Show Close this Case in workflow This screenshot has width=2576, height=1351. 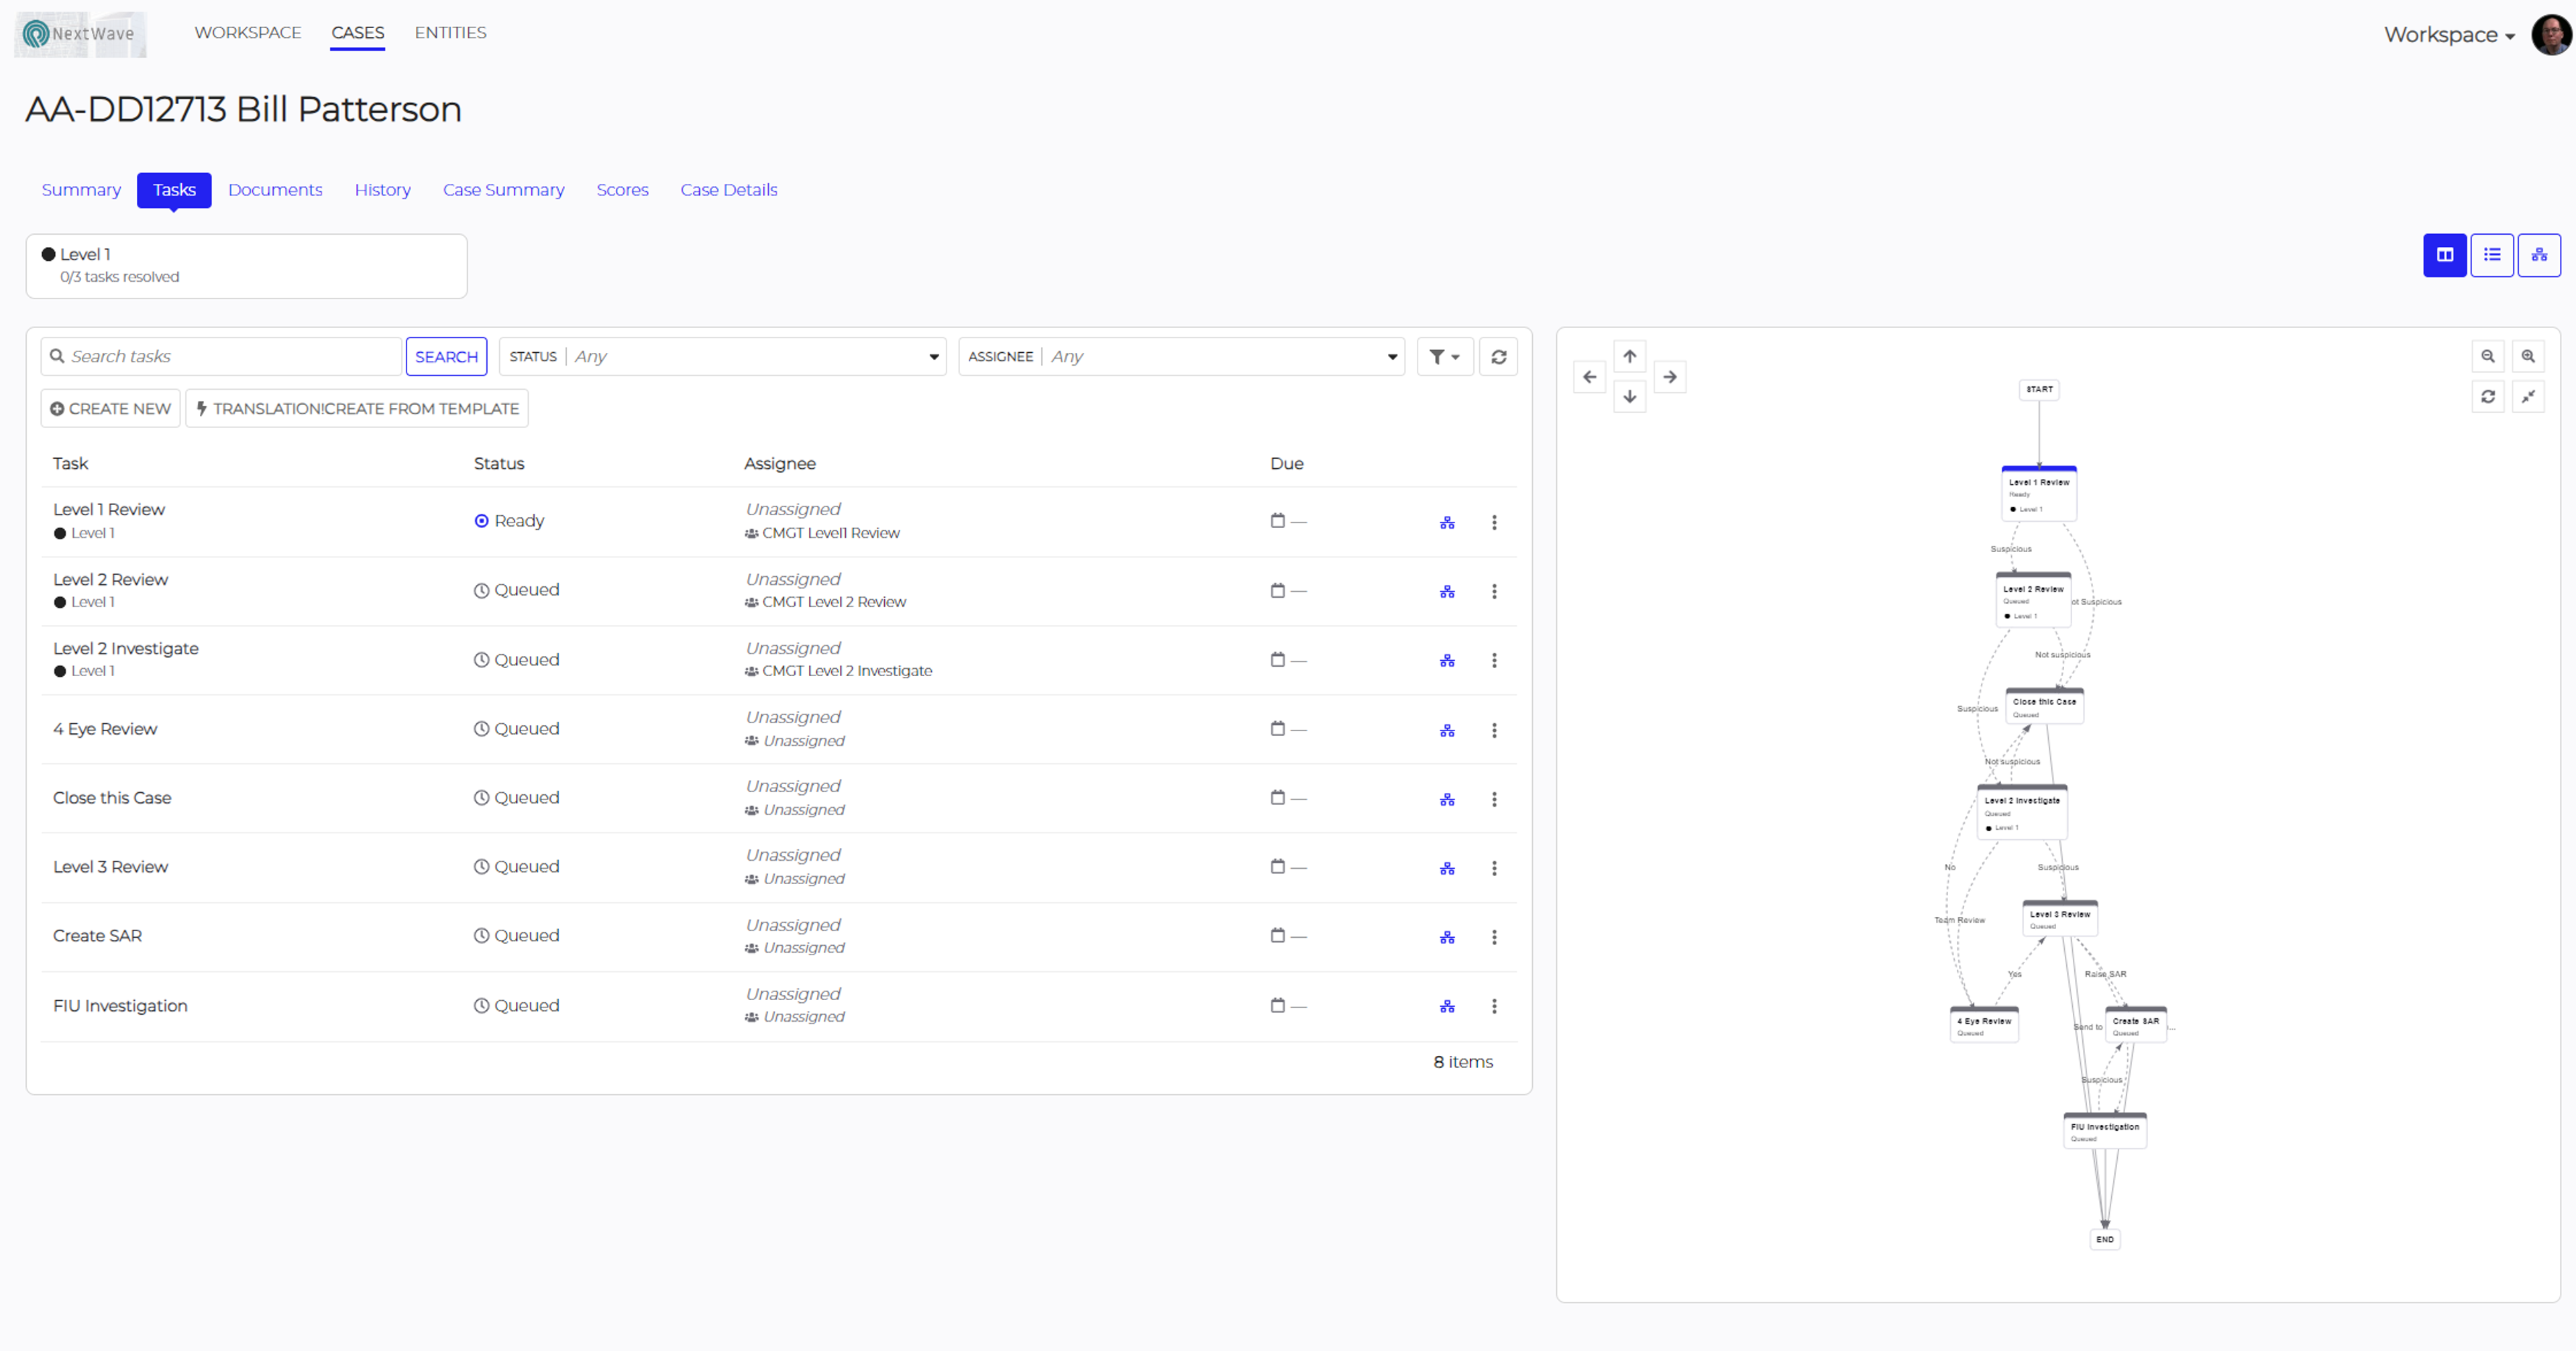click(x=1446, y=800)
